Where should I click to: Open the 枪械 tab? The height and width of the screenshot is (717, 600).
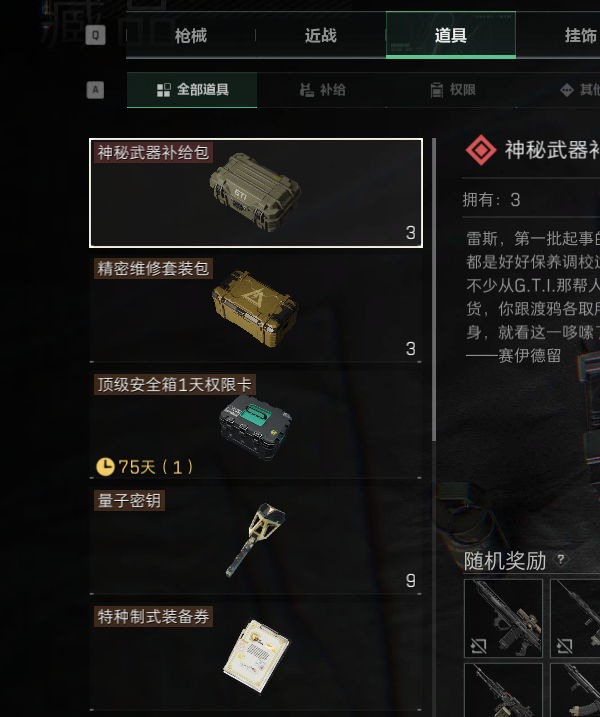pos(191,35)
